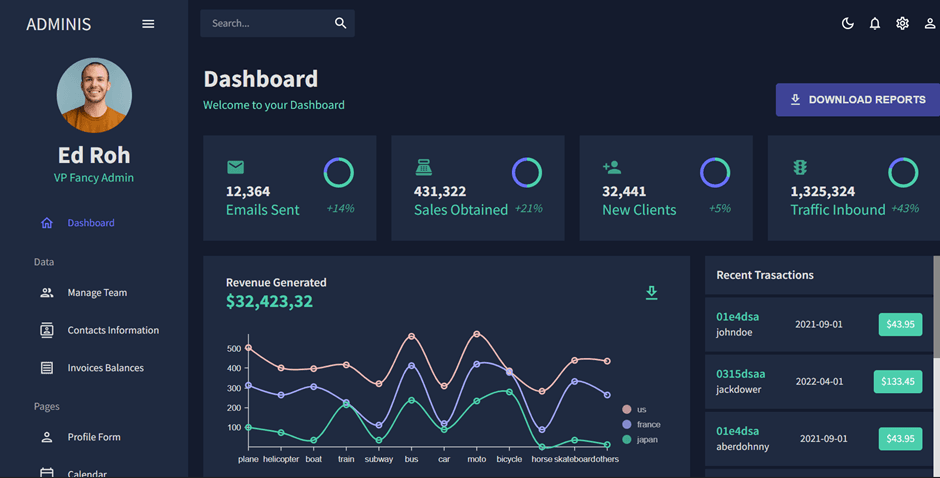Image resolution: width=940 pixels, height=478 pixels.
Task: Open settings gear icon
Action: click(902, 23)
